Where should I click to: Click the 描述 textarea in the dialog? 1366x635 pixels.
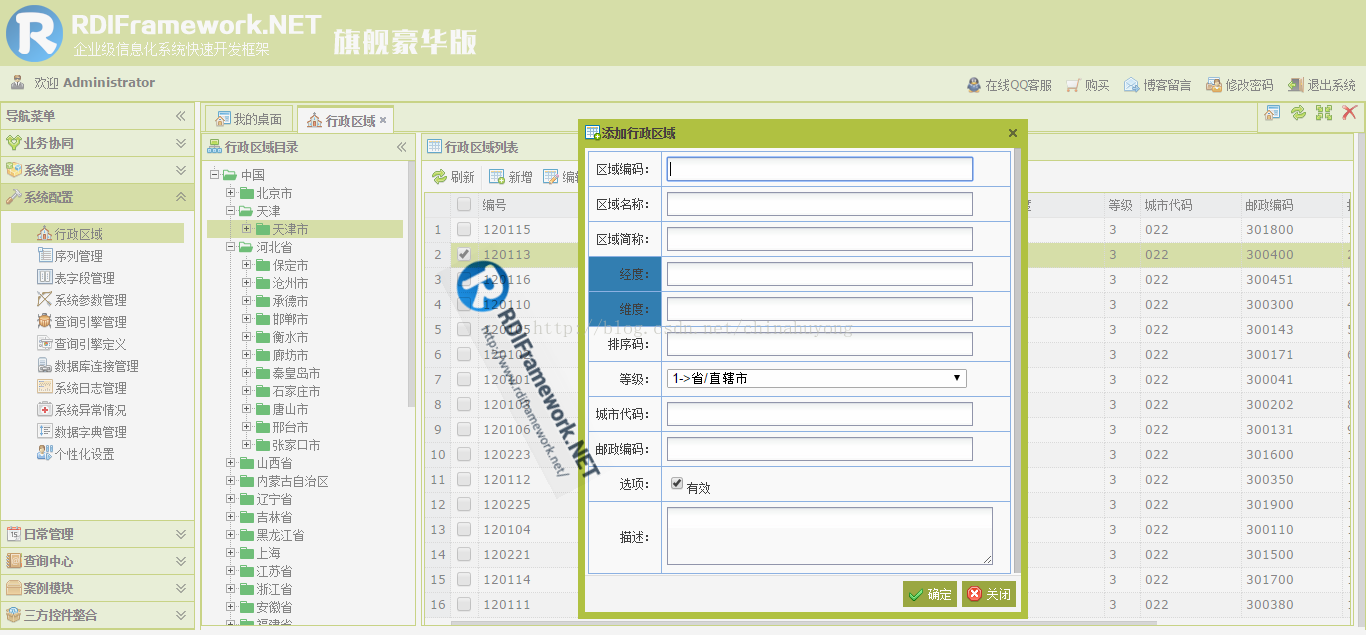830,536
